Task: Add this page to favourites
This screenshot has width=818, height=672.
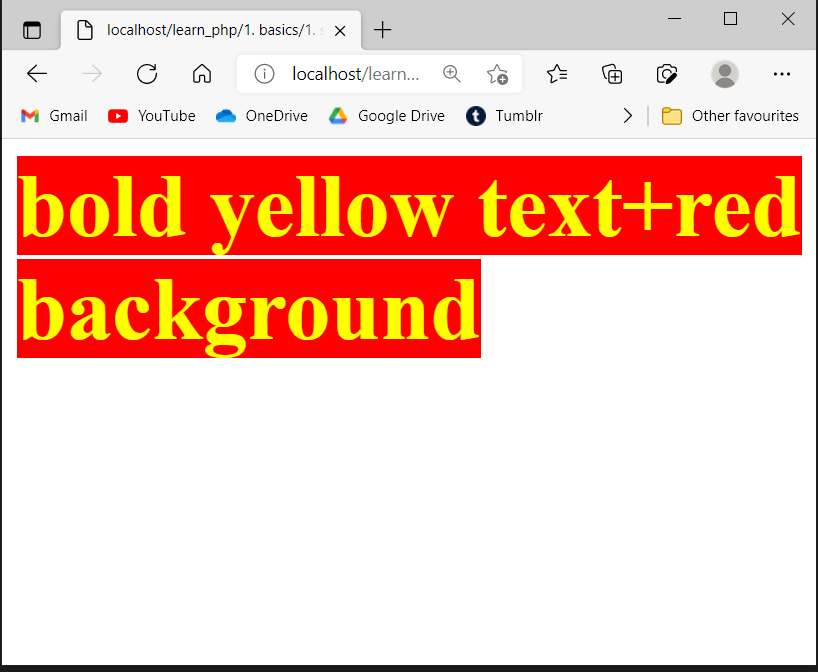Action: [497, 73]
